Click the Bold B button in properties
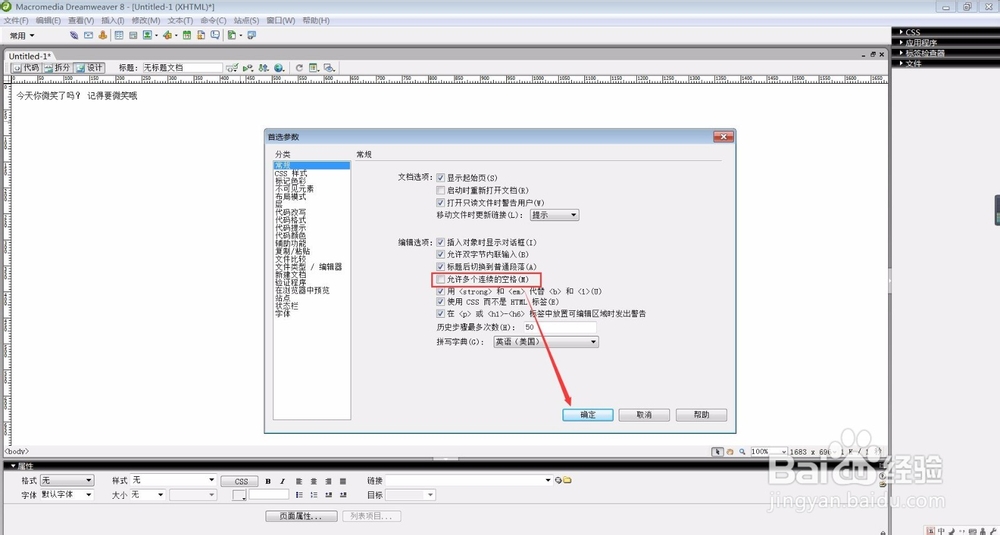 click(268, 481)
